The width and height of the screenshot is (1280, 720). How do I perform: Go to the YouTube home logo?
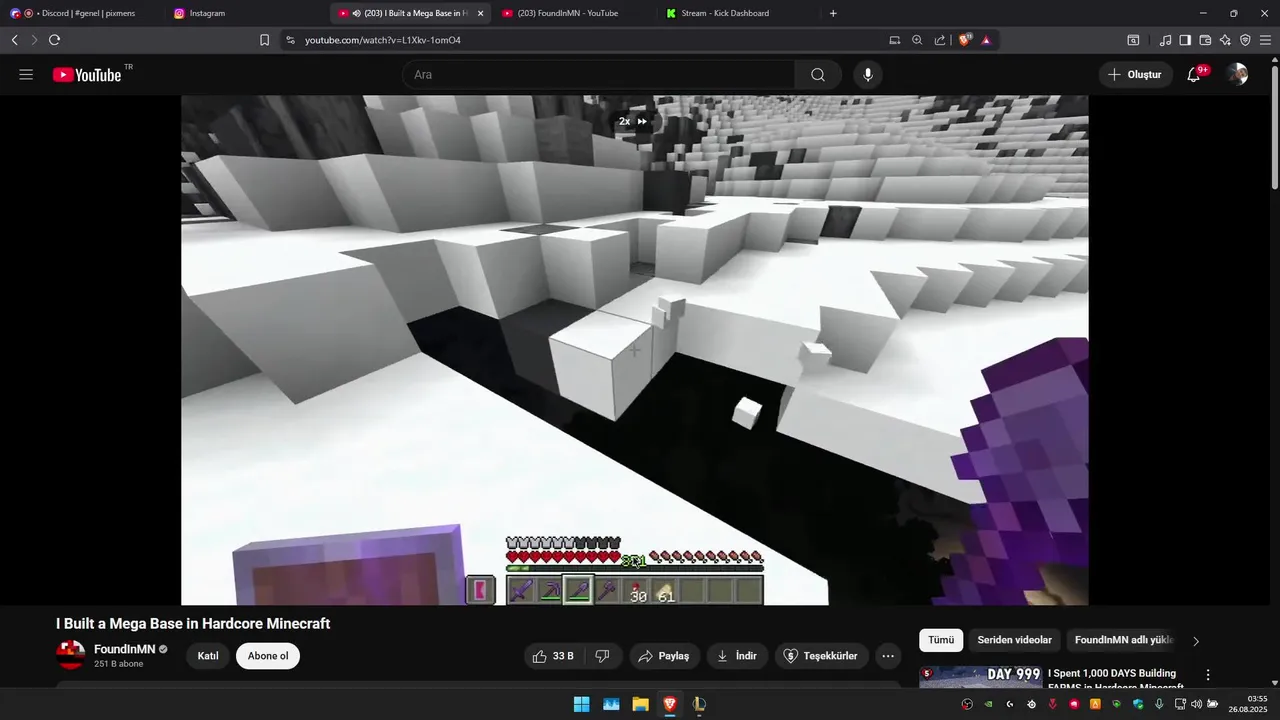click(88, 75)
